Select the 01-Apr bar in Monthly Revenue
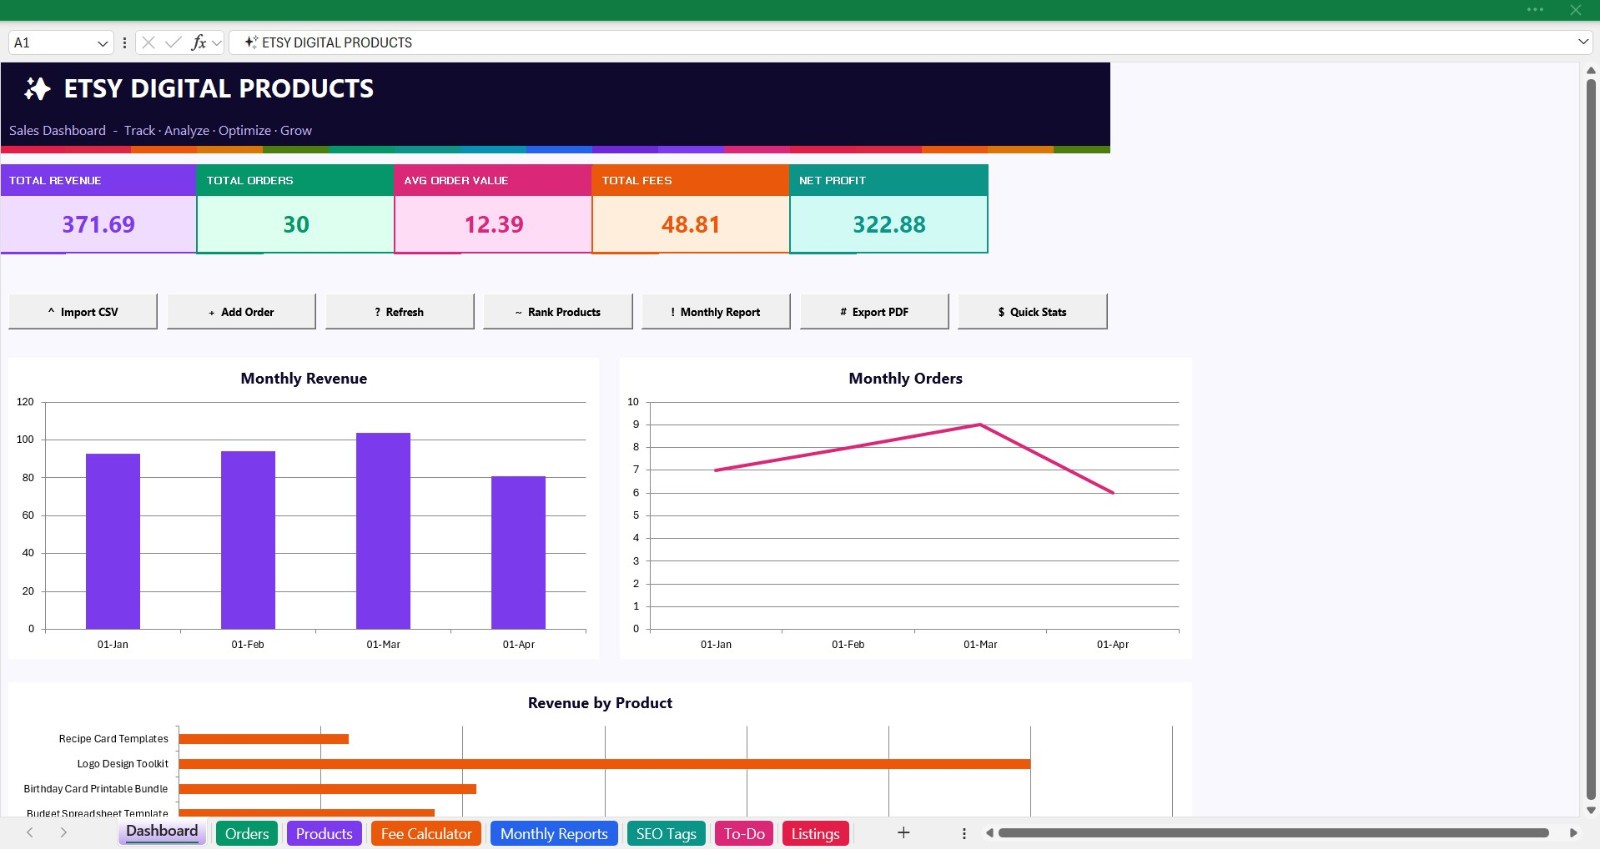 (518, 552)
